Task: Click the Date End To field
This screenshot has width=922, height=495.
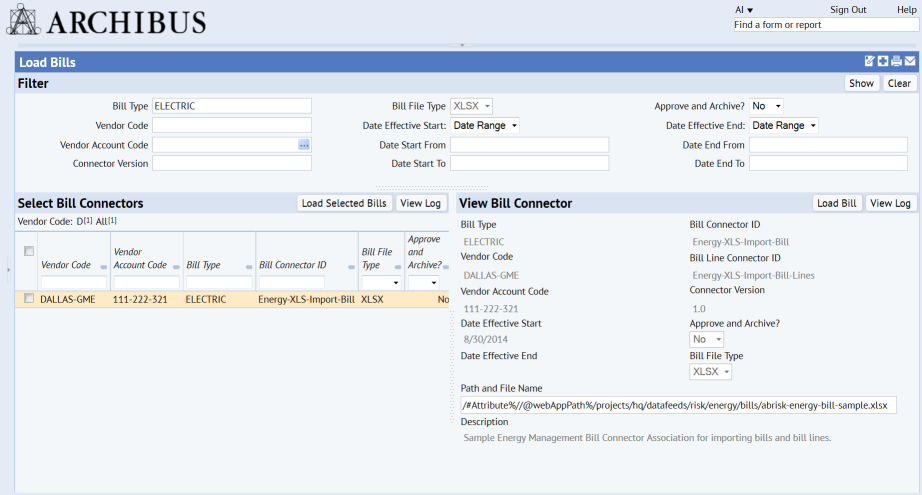Action: [x=829, y=163]
